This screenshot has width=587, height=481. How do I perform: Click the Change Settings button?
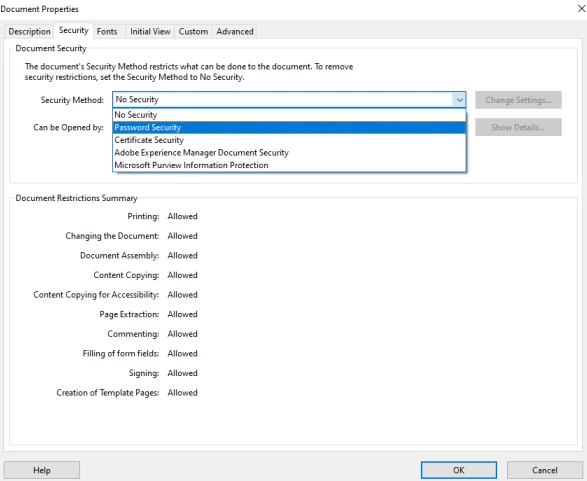click(x=518, y=100)
